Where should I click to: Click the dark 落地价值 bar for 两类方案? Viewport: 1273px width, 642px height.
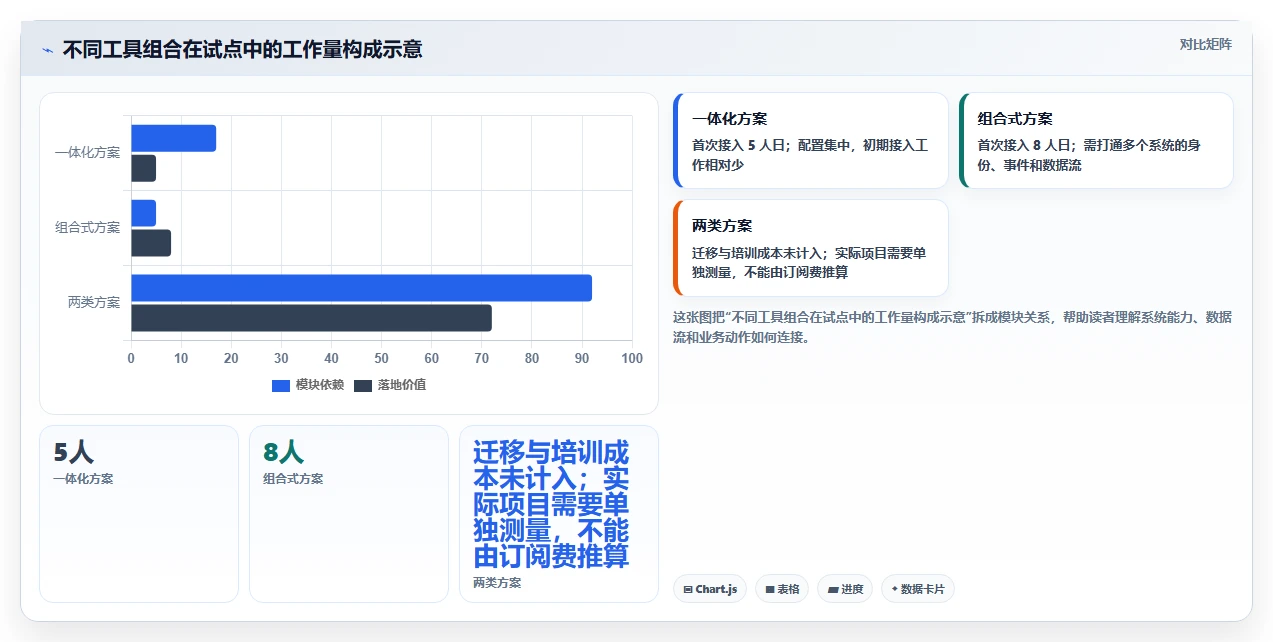(x=311, y=318)
